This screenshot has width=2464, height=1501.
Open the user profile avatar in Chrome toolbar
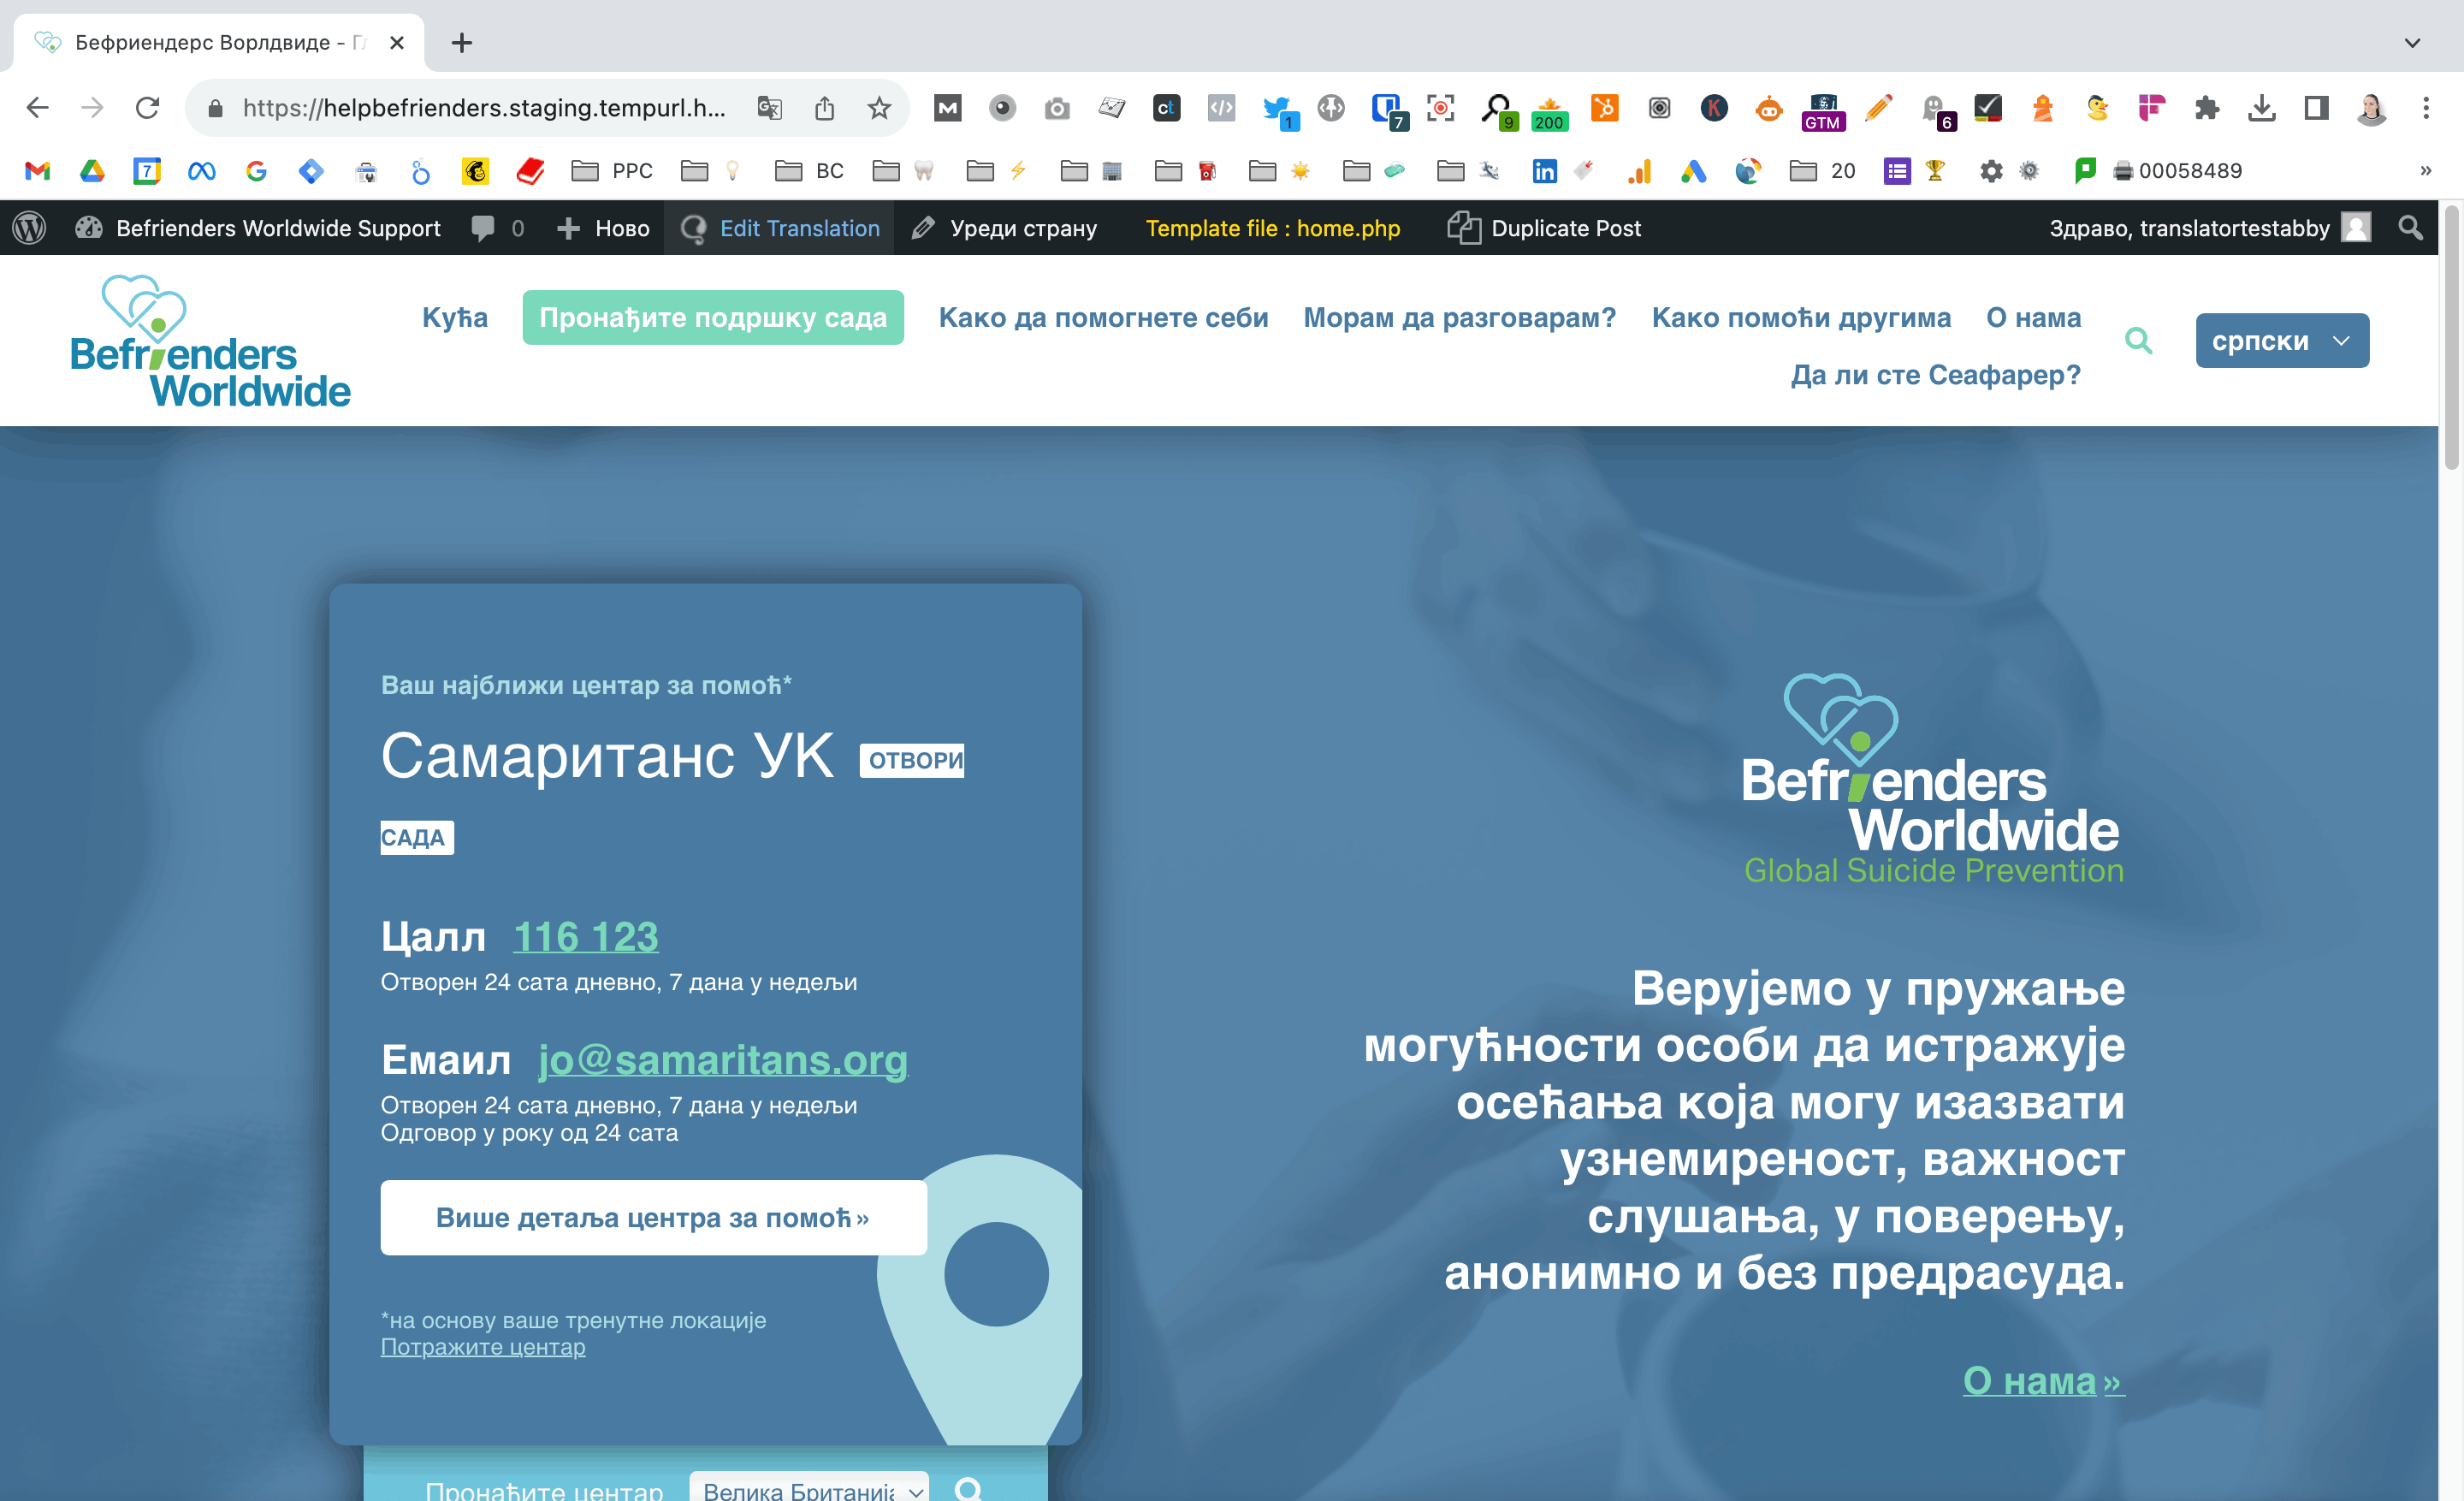2371,108
